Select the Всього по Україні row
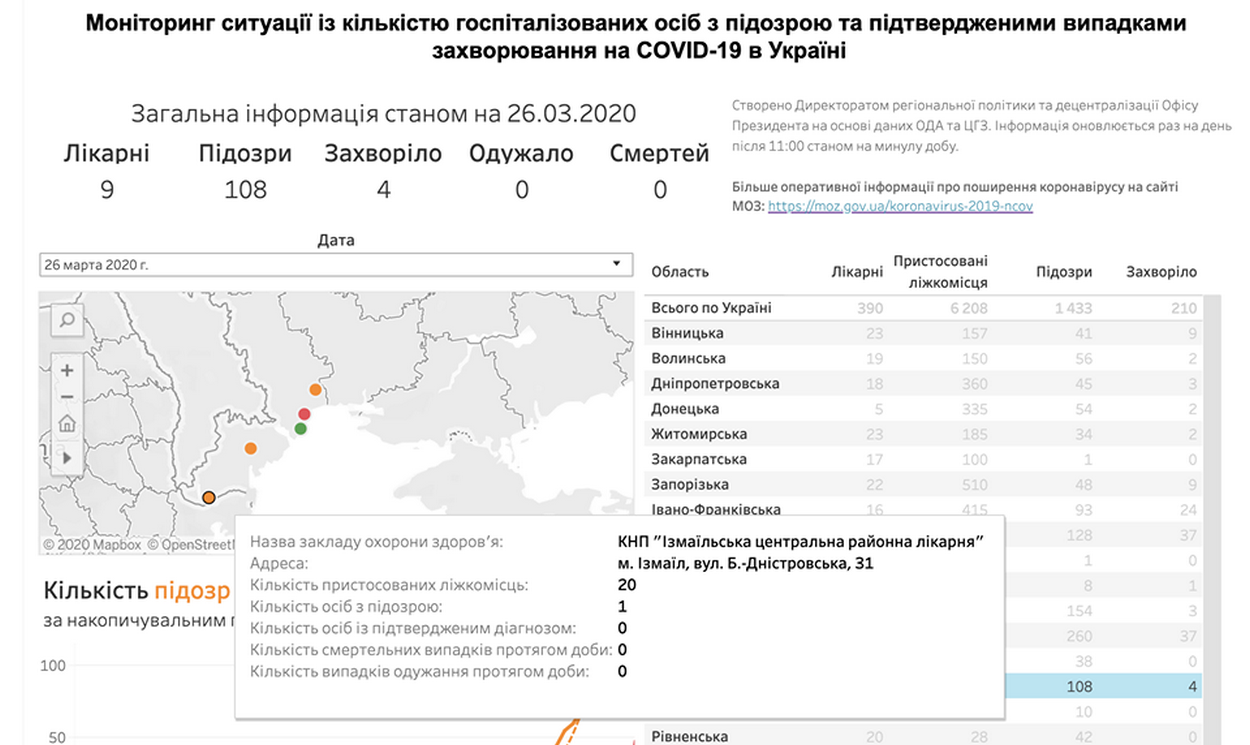 pyautogui.click(x=924, y=308)
